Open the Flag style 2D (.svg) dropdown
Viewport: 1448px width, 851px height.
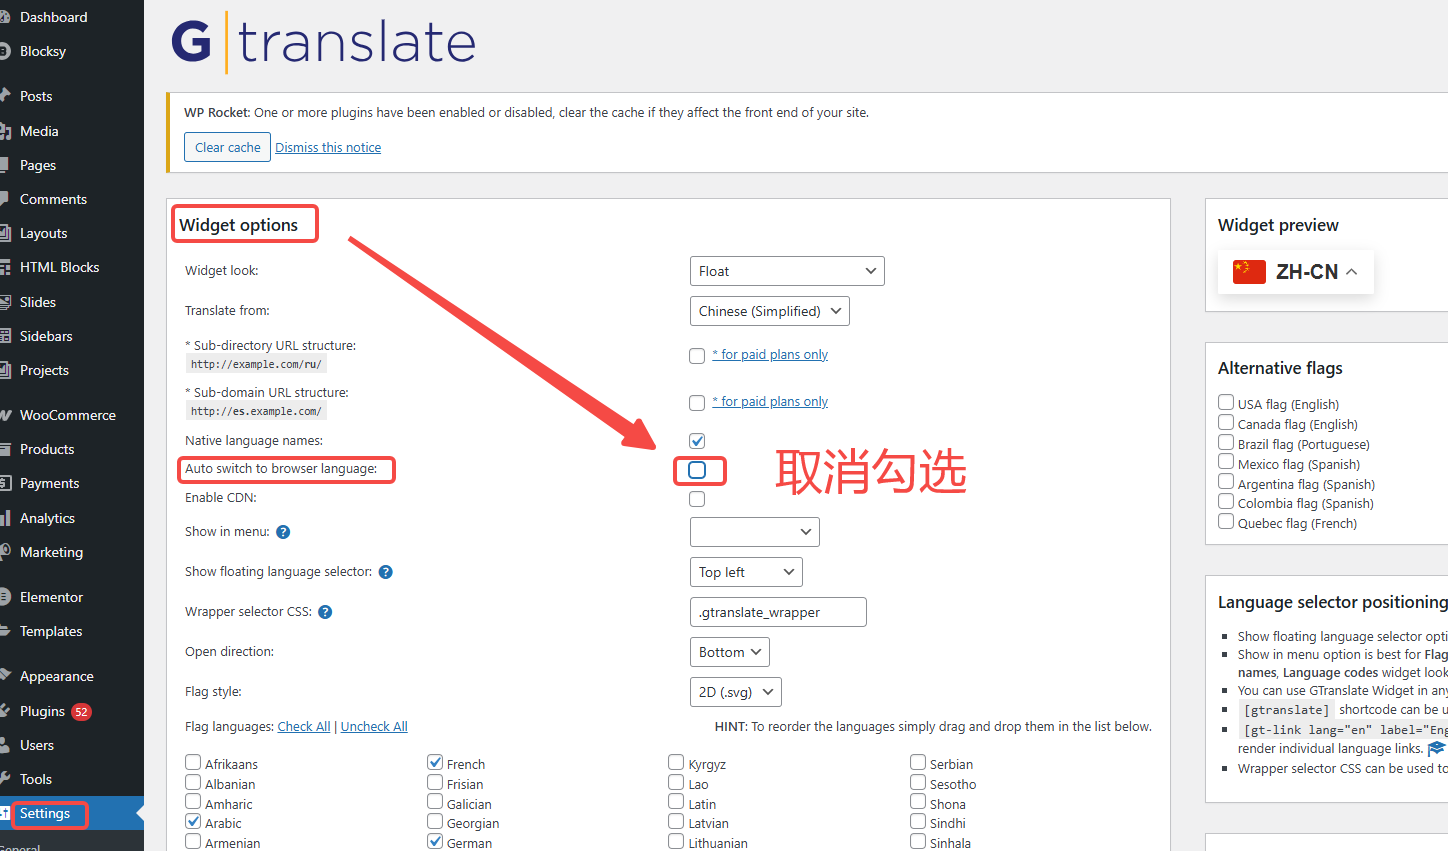[x=735, y=692]
